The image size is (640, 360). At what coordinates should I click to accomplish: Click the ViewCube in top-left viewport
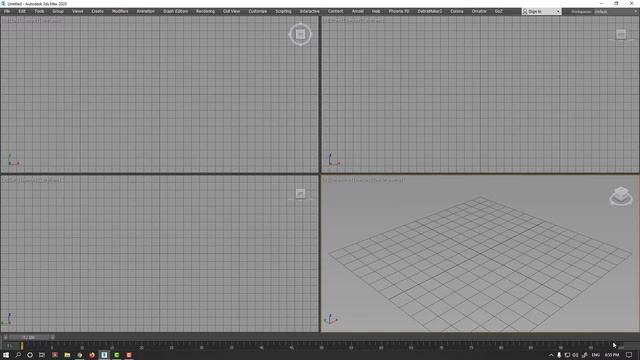300,34
